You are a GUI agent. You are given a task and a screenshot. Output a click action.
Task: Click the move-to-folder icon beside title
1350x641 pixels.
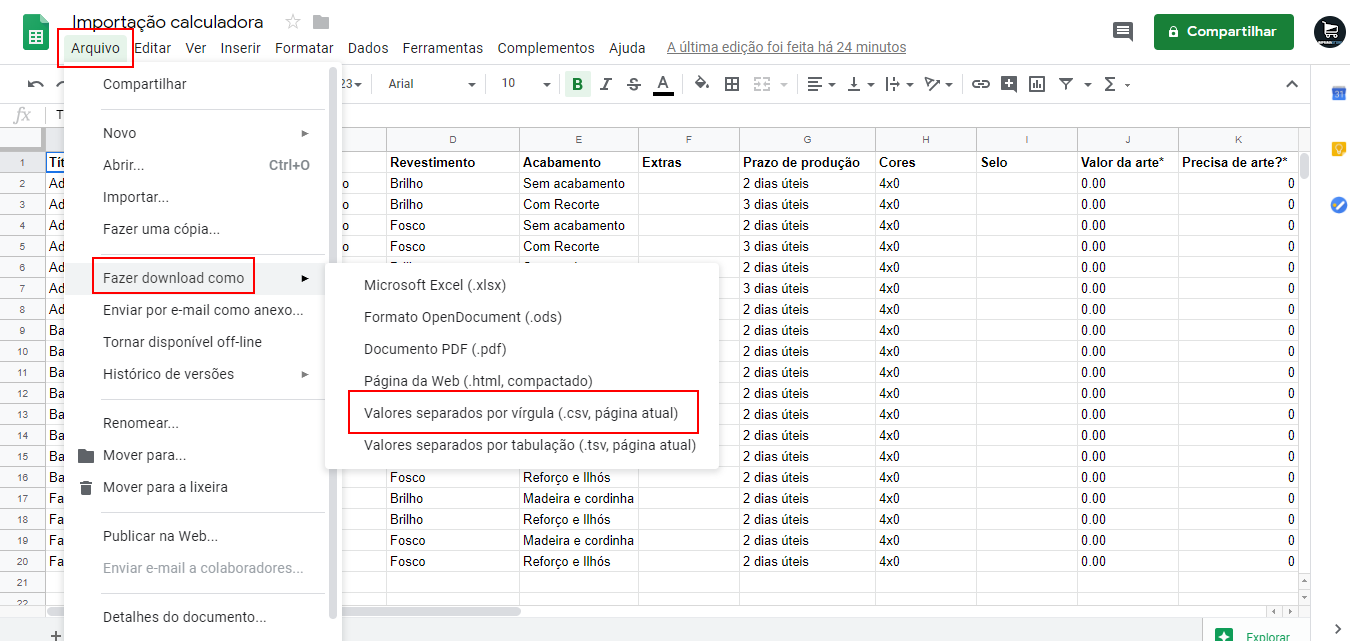[x=320, y=22]
